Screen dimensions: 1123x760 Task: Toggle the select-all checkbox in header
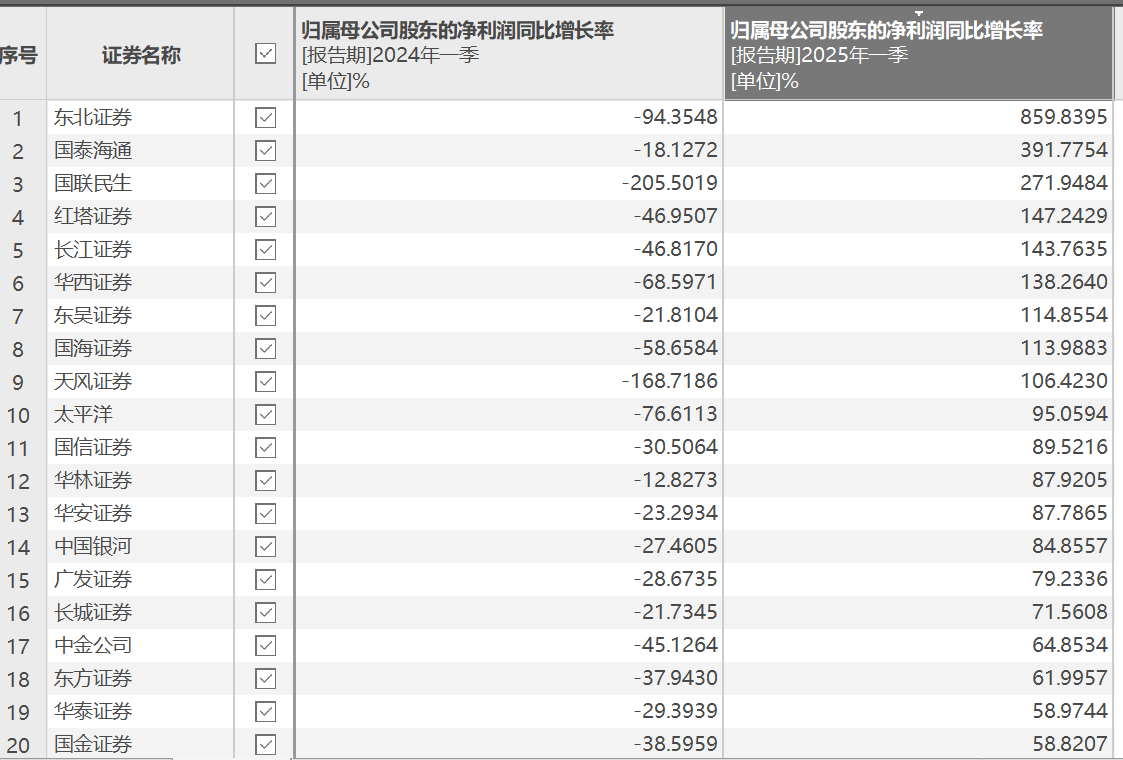(x=264, y=53)
